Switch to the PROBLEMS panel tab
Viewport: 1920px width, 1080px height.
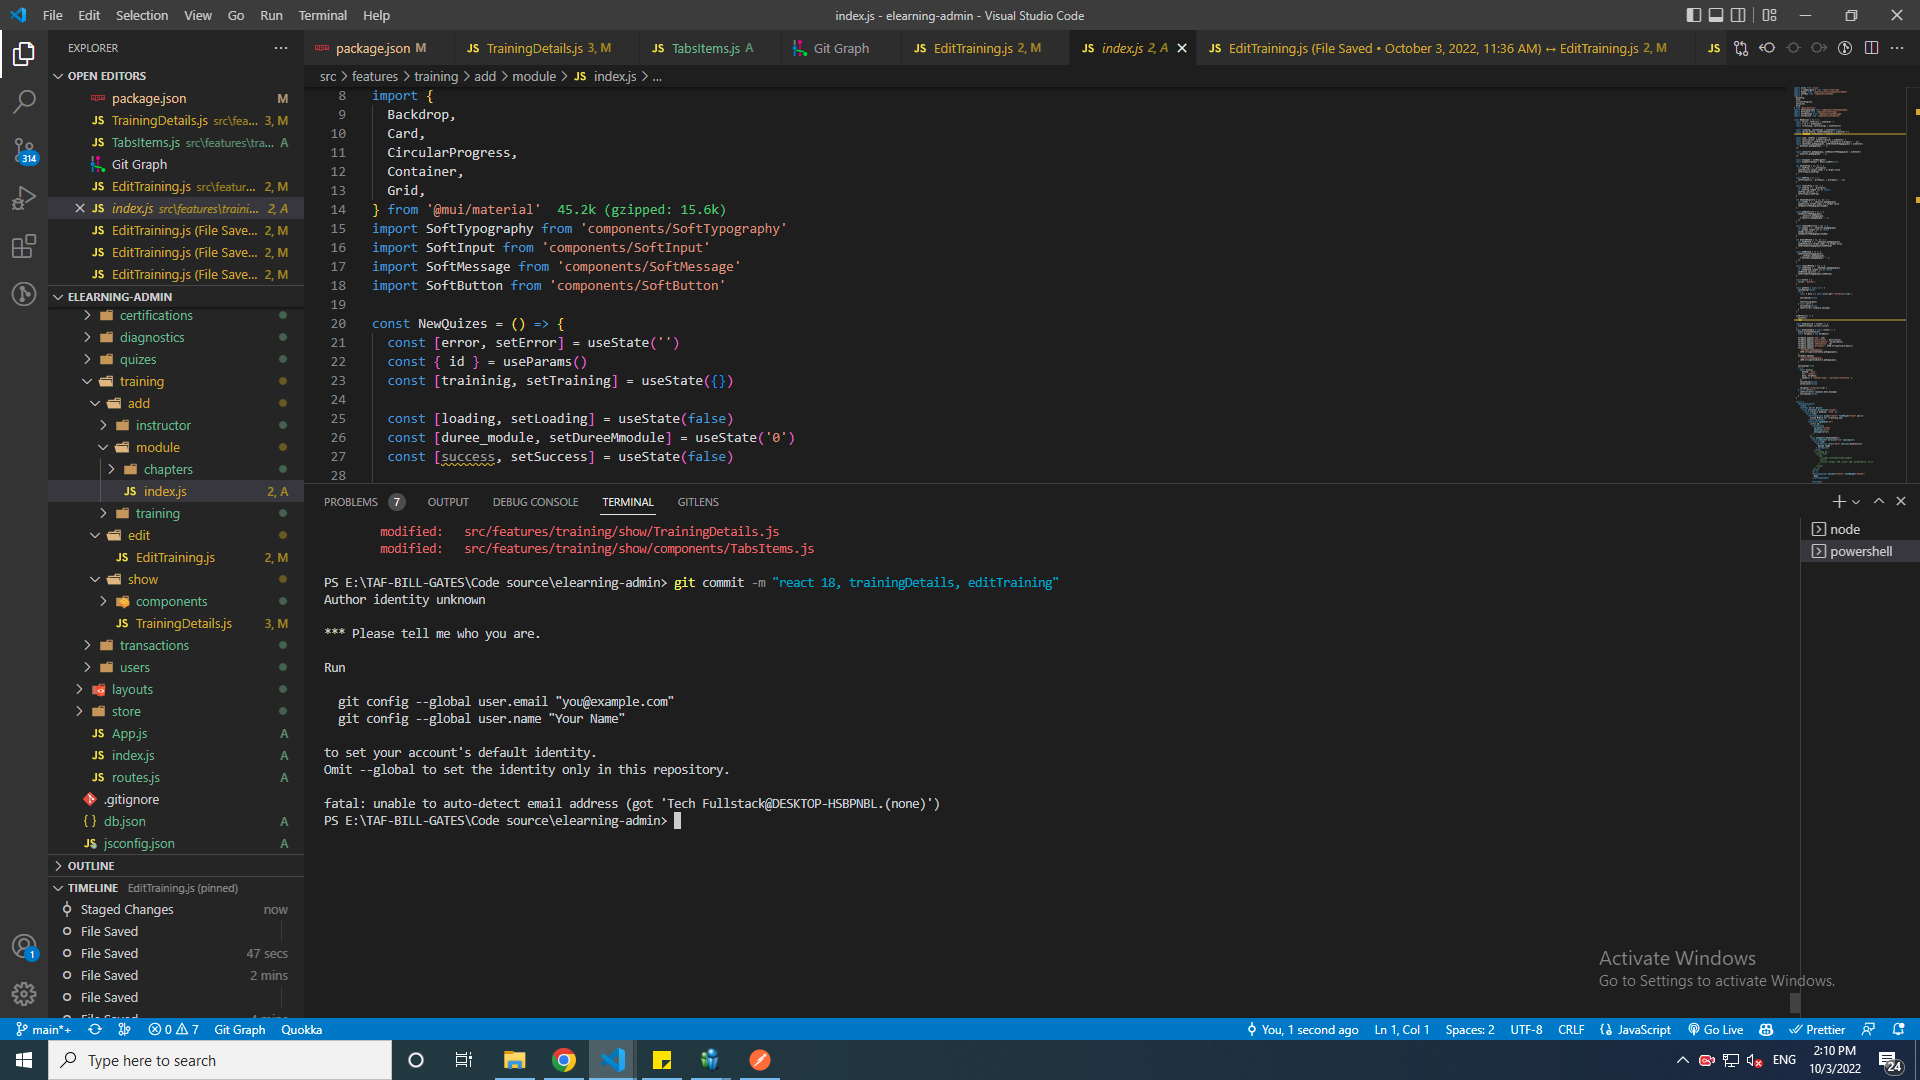click(351, 502)
